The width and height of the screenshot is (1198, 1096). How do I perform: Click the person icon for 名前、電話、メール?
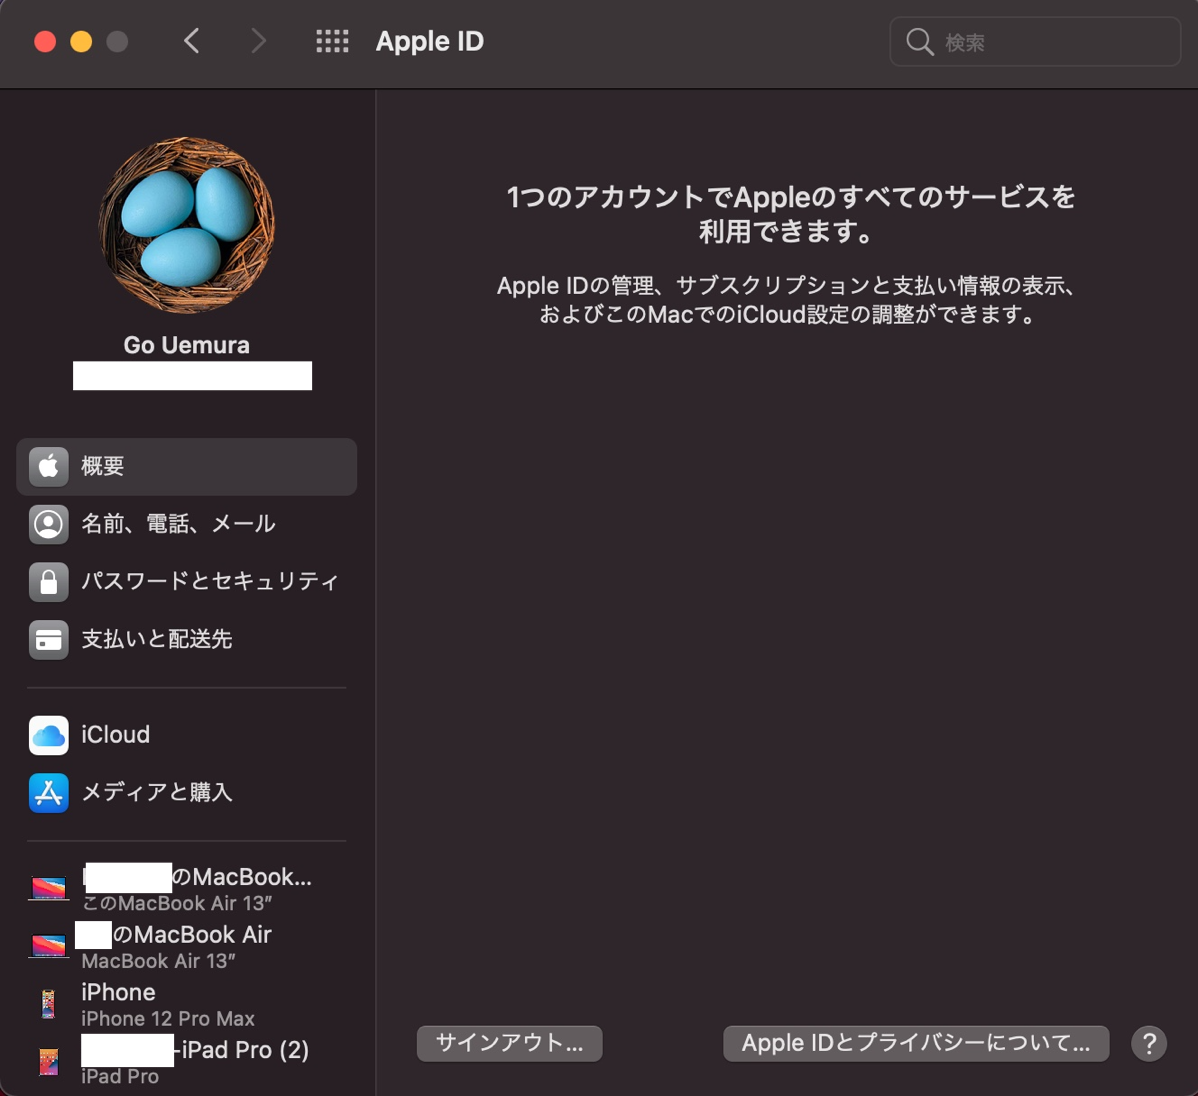click(49, 524)
